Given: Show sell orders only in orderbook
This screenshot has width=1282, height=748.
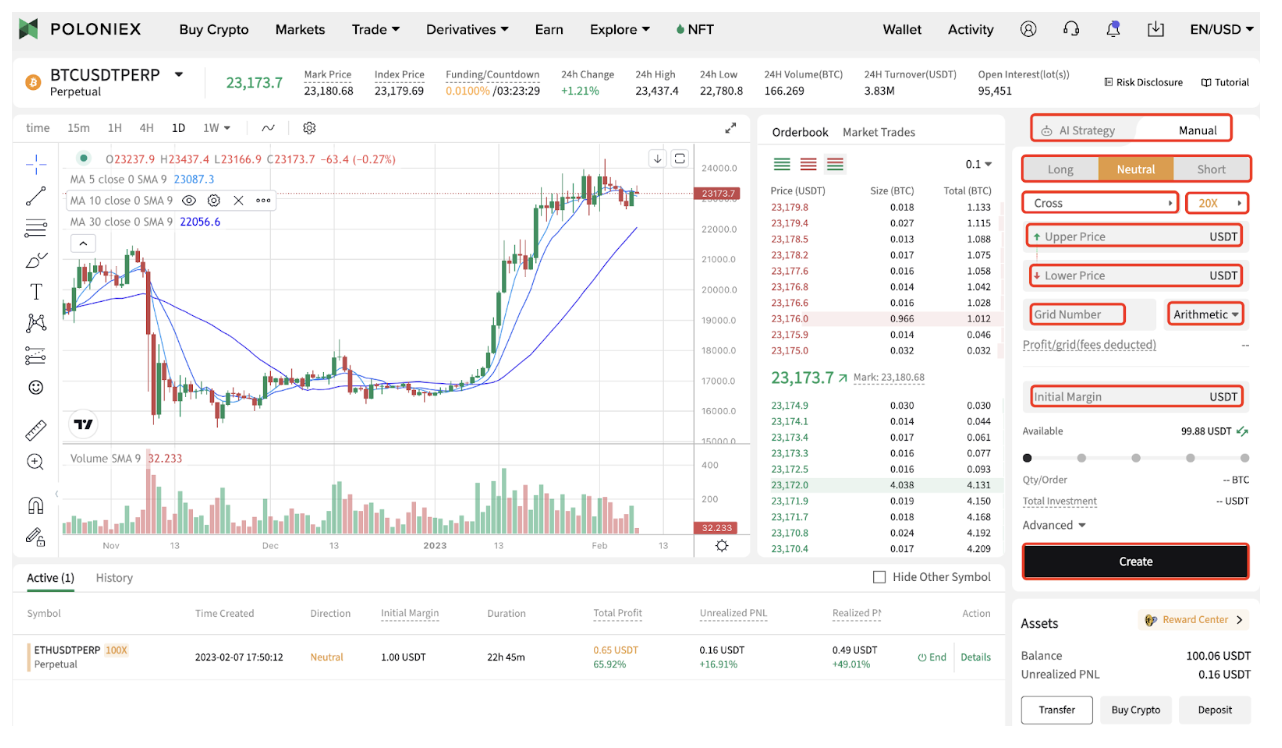Looking at the screenshot, I should [x=808, y=164].
